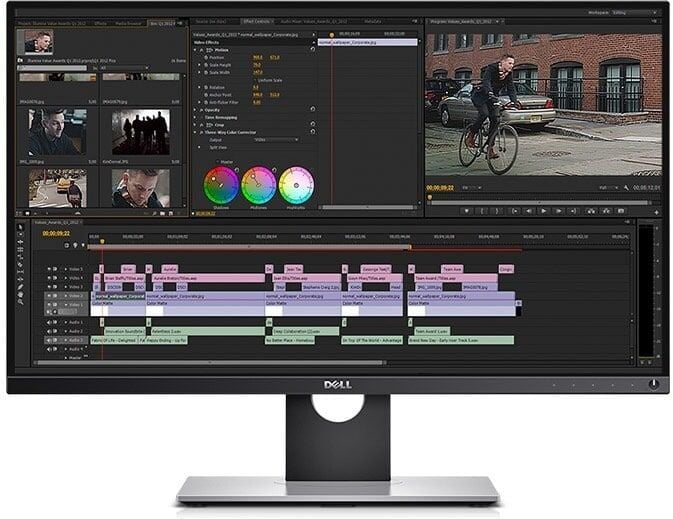The image size is (673, 519).
Task: Expand the Opacity effect properties
Action: (197, 109)
